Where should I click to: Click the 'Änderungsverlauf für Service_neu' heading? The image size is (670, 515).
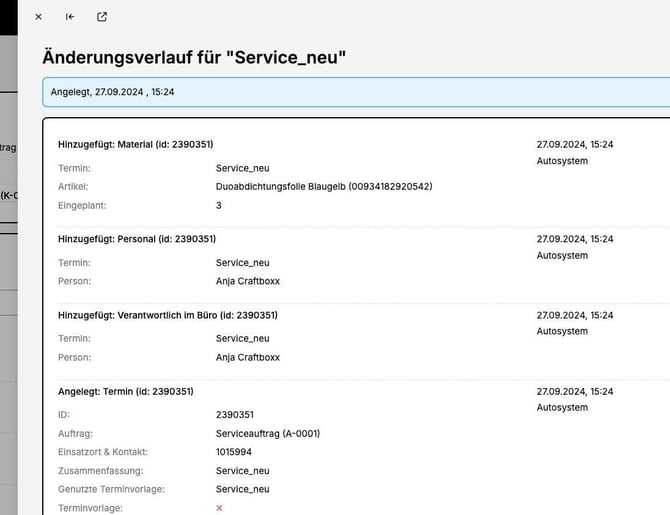tap(194, 57)
